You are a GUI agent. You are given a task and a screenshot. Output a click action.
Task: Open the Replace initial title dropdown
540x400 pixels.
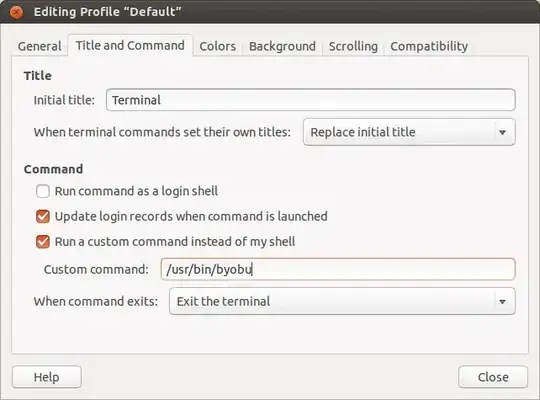click(x=409, y=132)
